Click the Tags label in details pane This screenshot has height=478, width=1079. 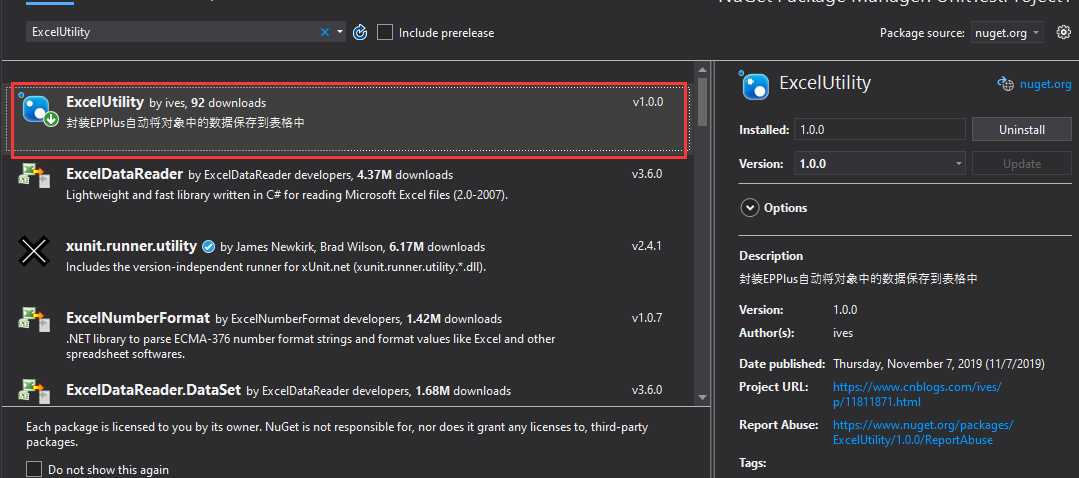pos(752,463)
